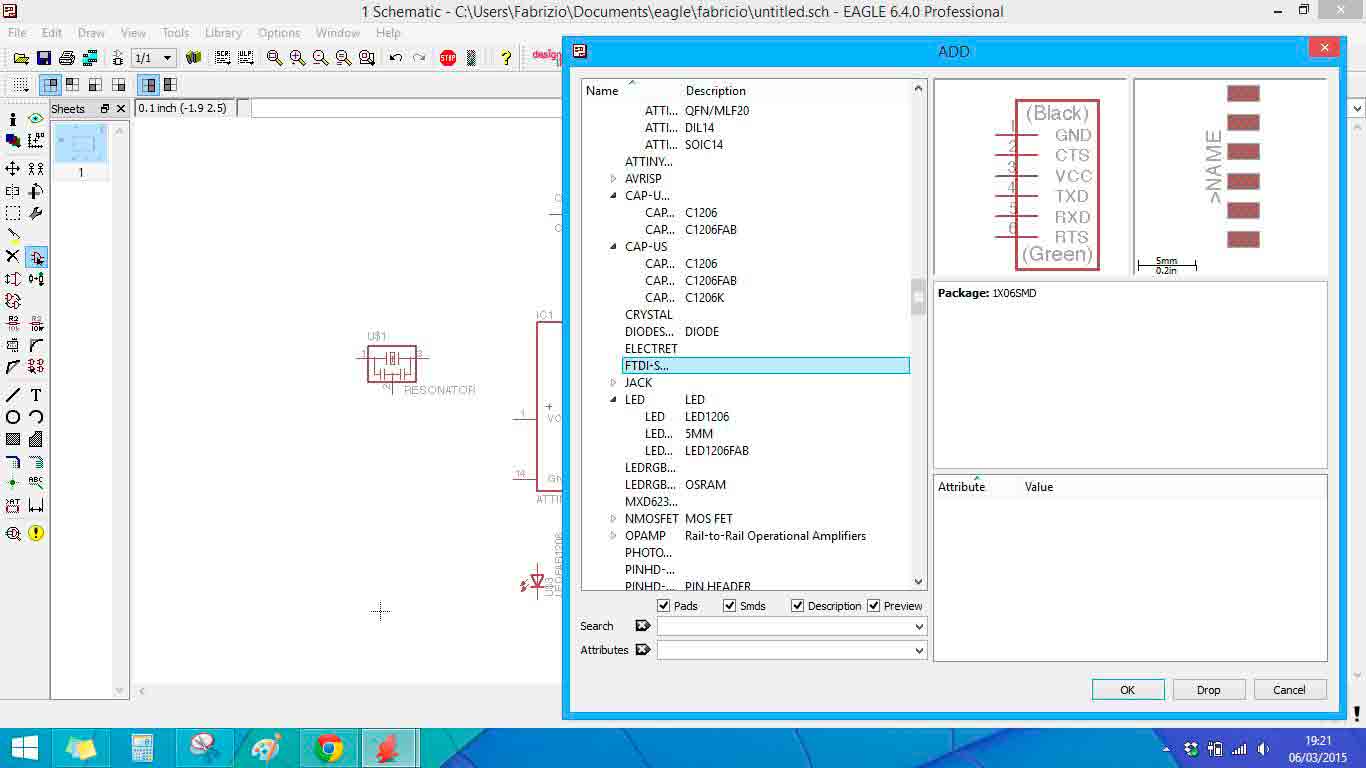Click the Undo arrow icon
The height and width of the screenshot is (768, 1366).
point(396,58)
